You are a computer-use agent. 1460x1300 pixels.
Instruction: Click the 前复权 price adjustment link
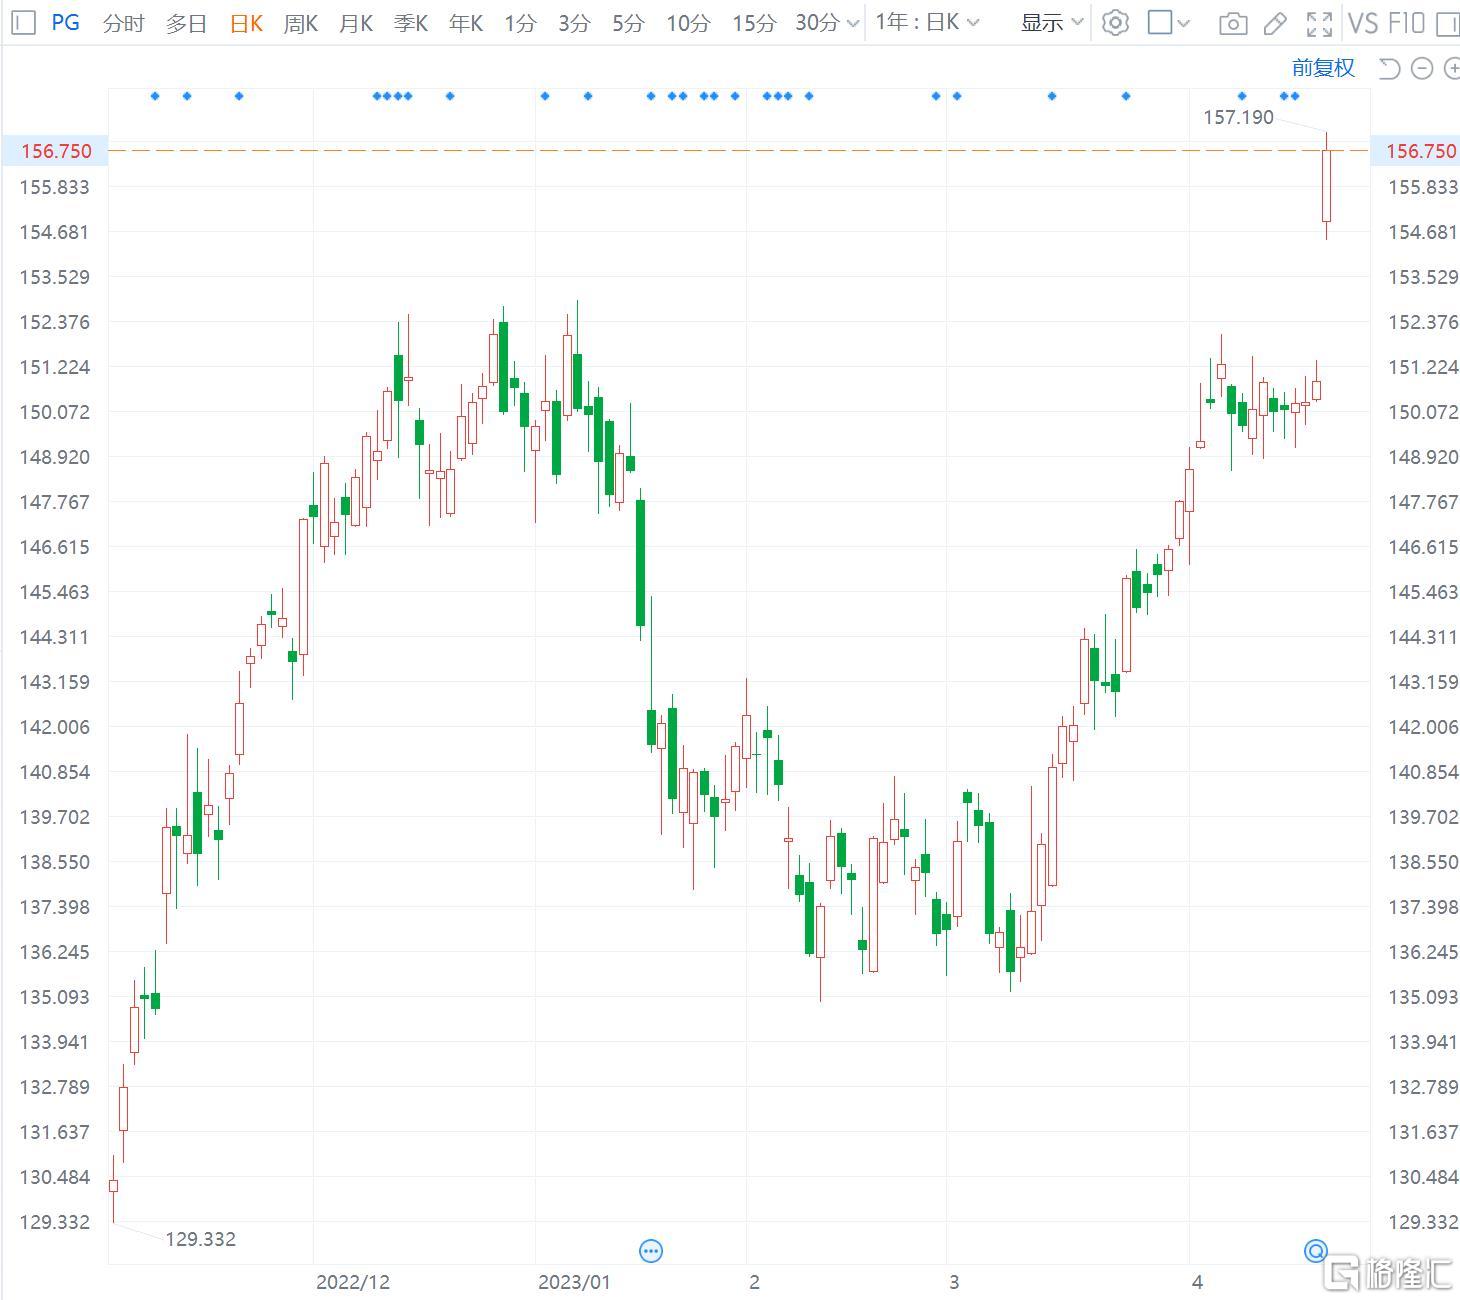tap(1323, 67)
